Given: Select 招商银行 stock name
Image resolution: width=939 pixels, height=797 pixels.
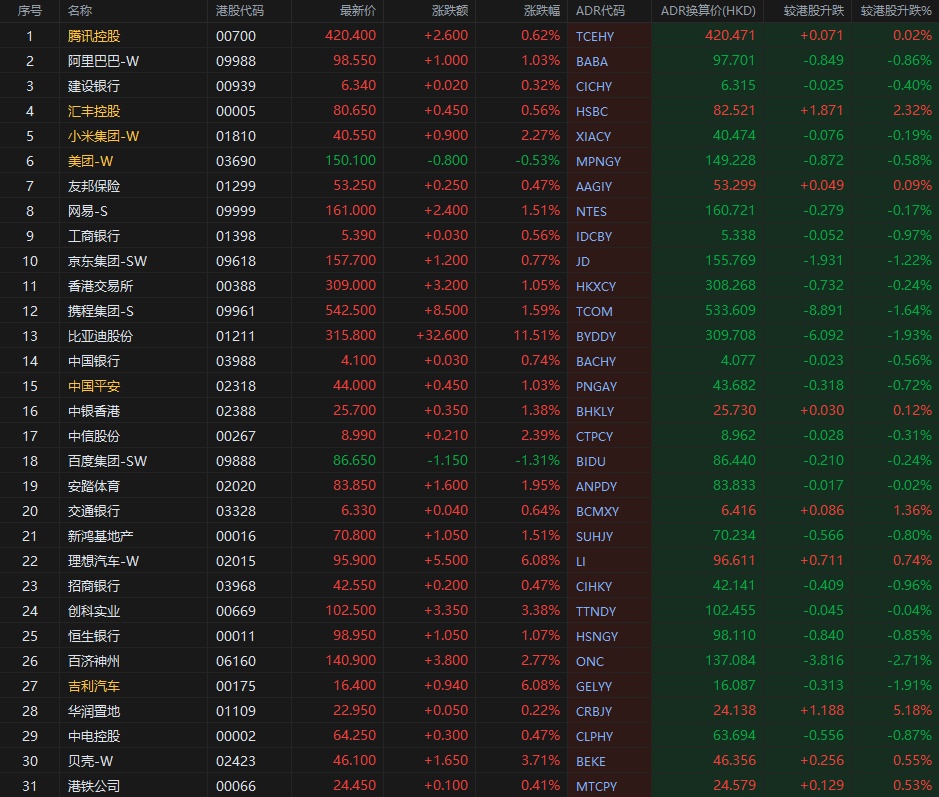Looking at the screenshot, I should click(x=93, y=586).
